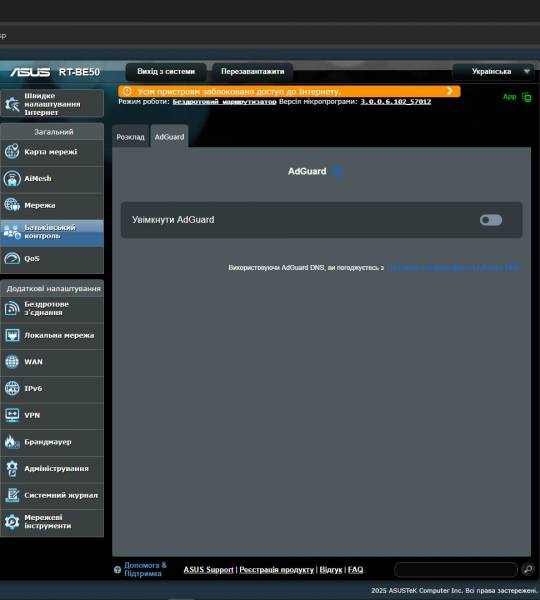Switch to the Розклад tab
This screenshot has width=540, height=600.
click(x=131, y=137)
